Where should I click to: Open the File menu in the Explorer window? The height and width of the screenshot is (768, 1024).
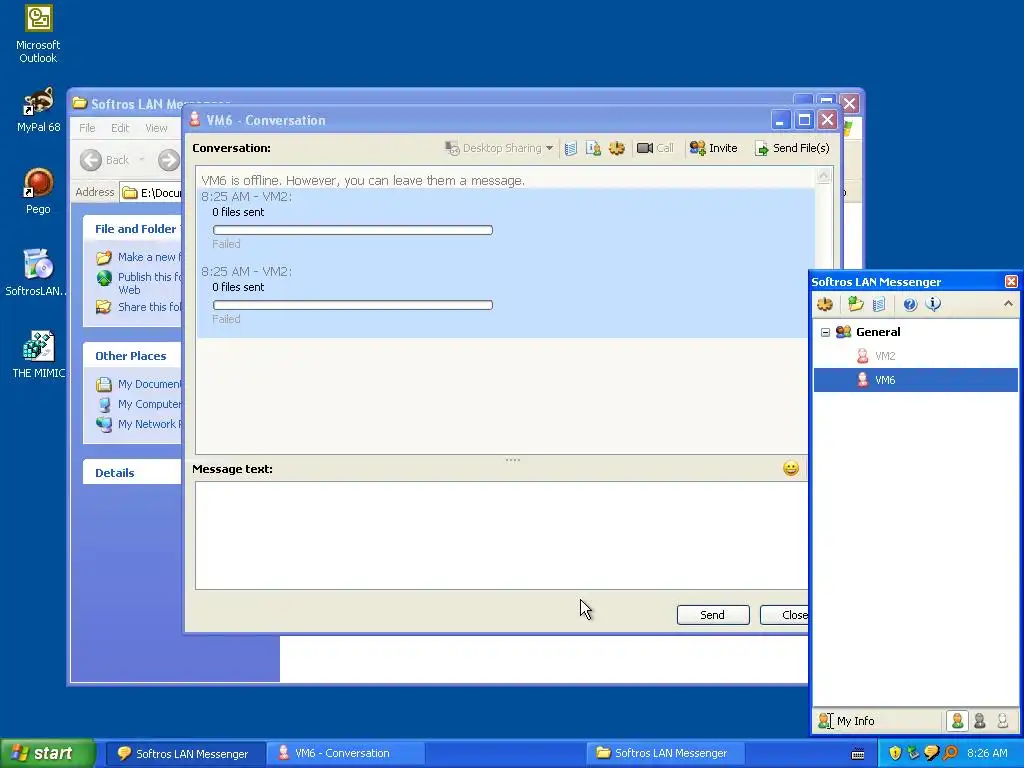coord(87,128)
